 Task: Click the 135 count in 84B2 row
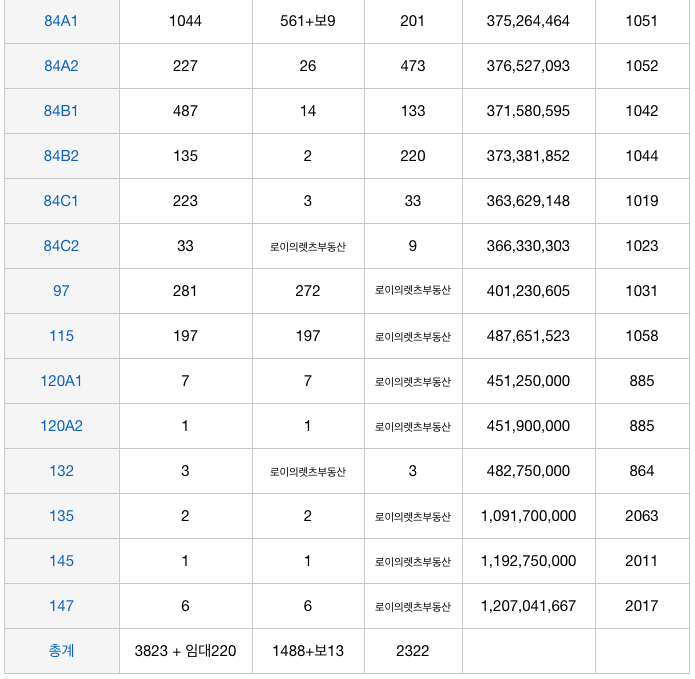[x=185, y=156]
